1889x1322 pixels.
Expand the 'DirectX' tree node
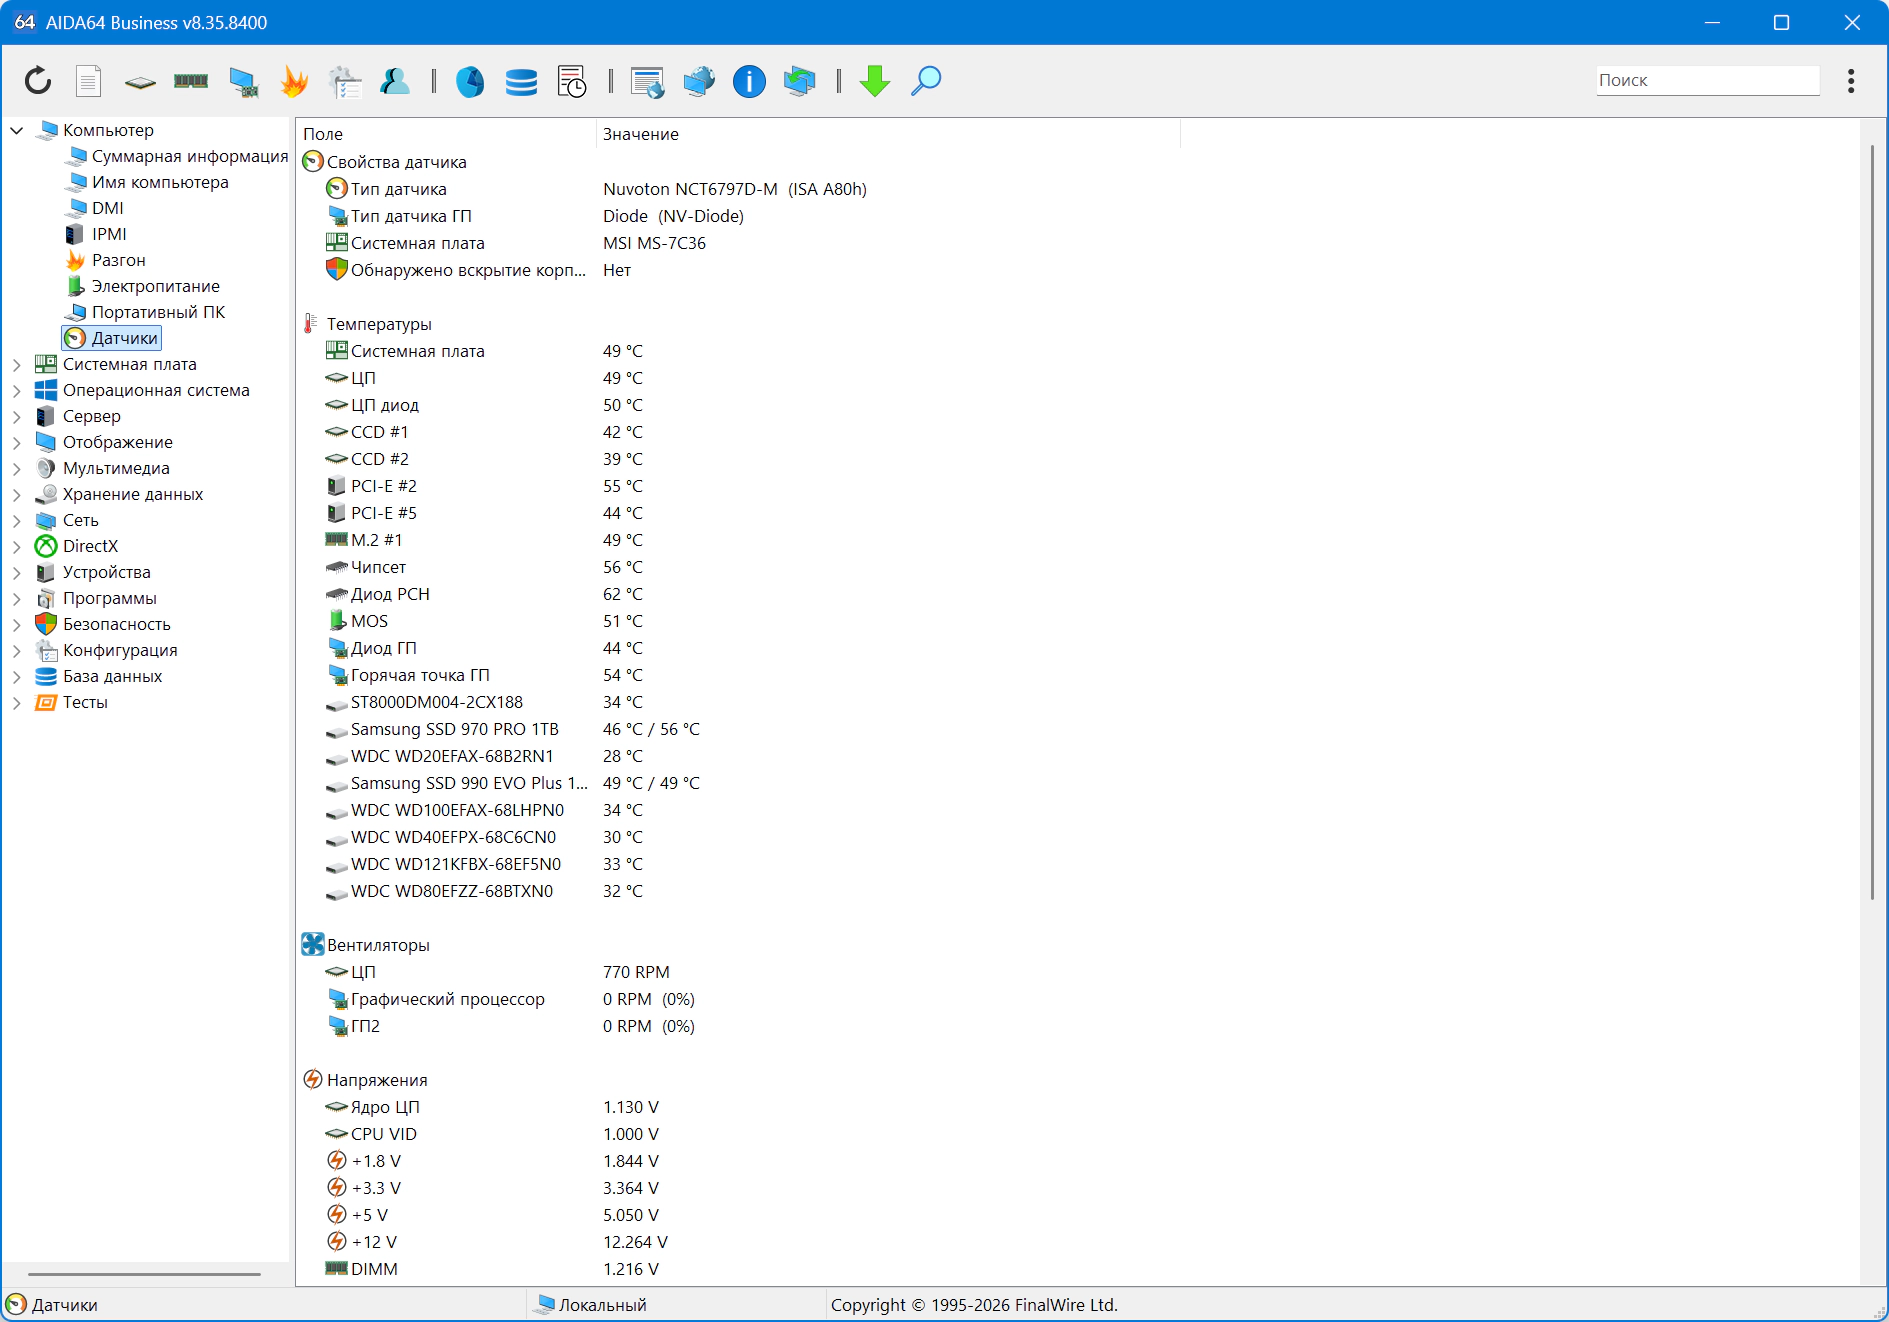pyautogui.click(x=17, y=546)
